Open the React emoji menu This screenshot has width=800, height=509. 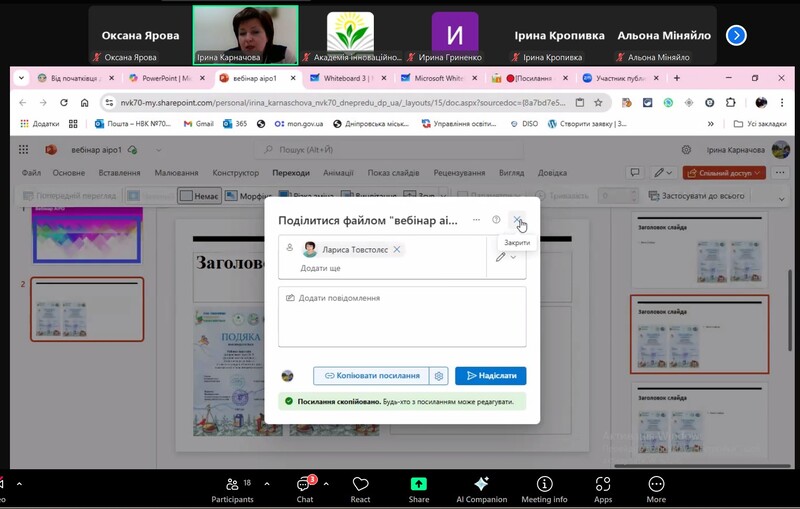tap(360, 490)
